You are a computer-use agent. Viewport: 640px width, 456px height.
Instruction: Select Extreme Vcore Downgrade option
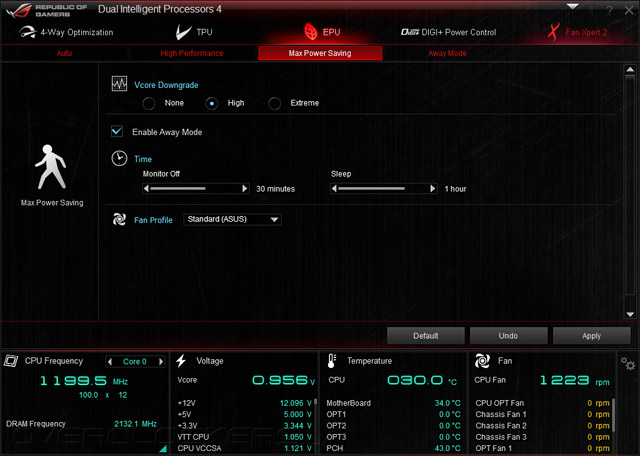point(274,103)
